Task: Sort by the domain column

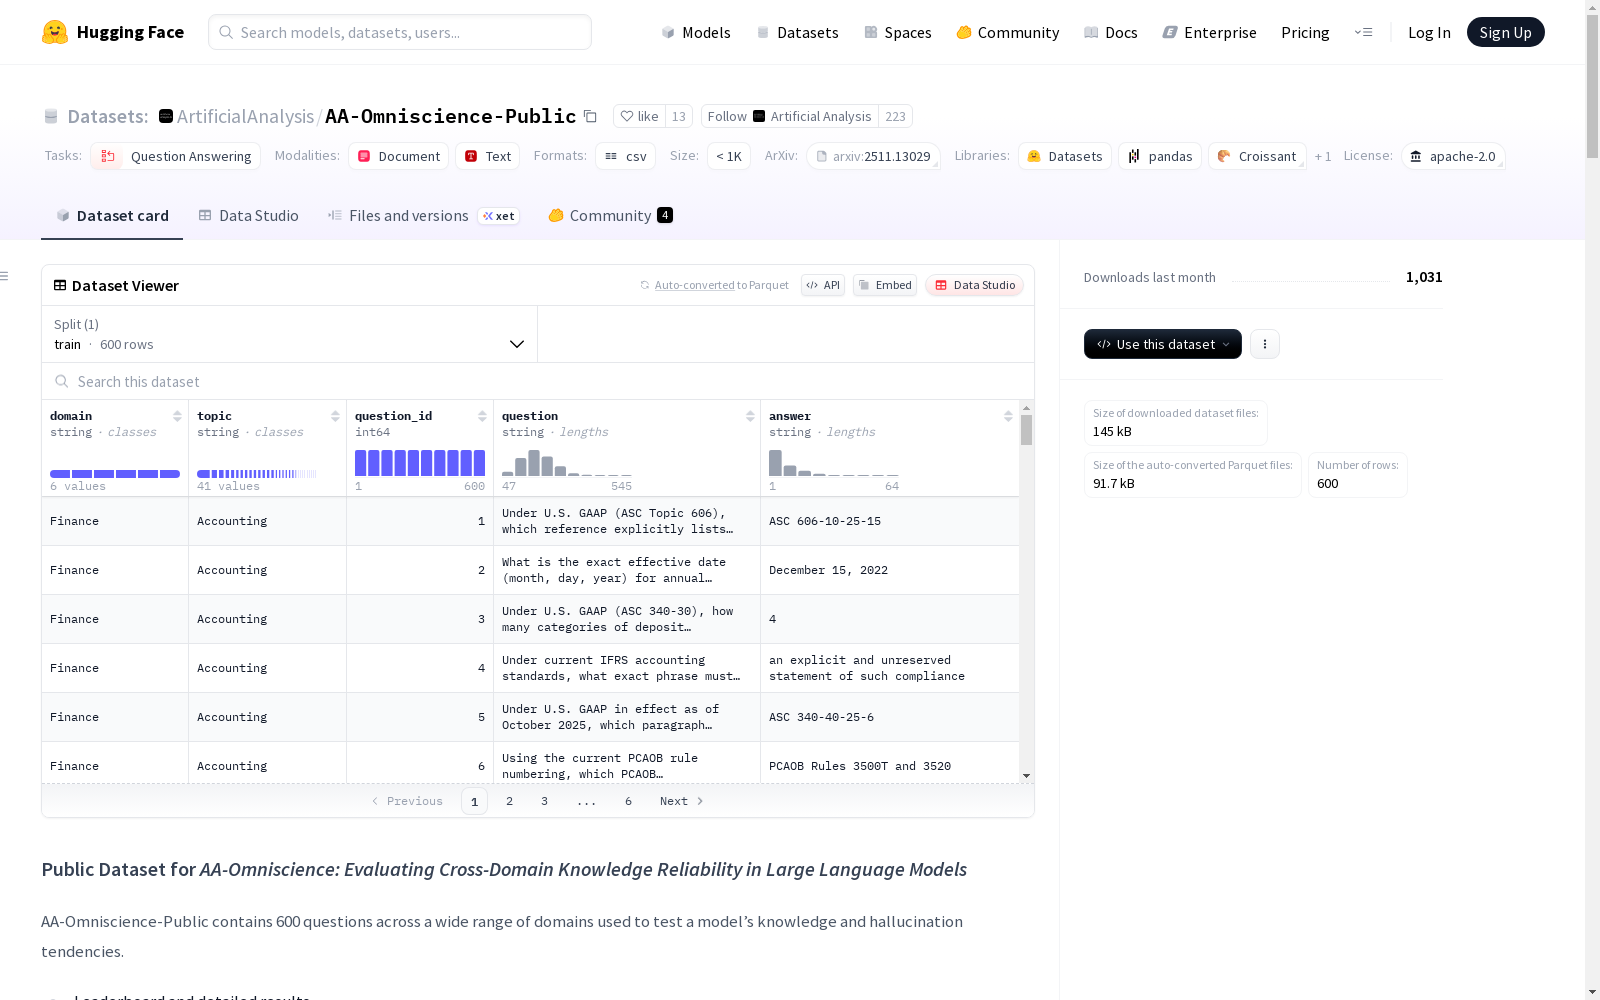Action: [177, 416]
